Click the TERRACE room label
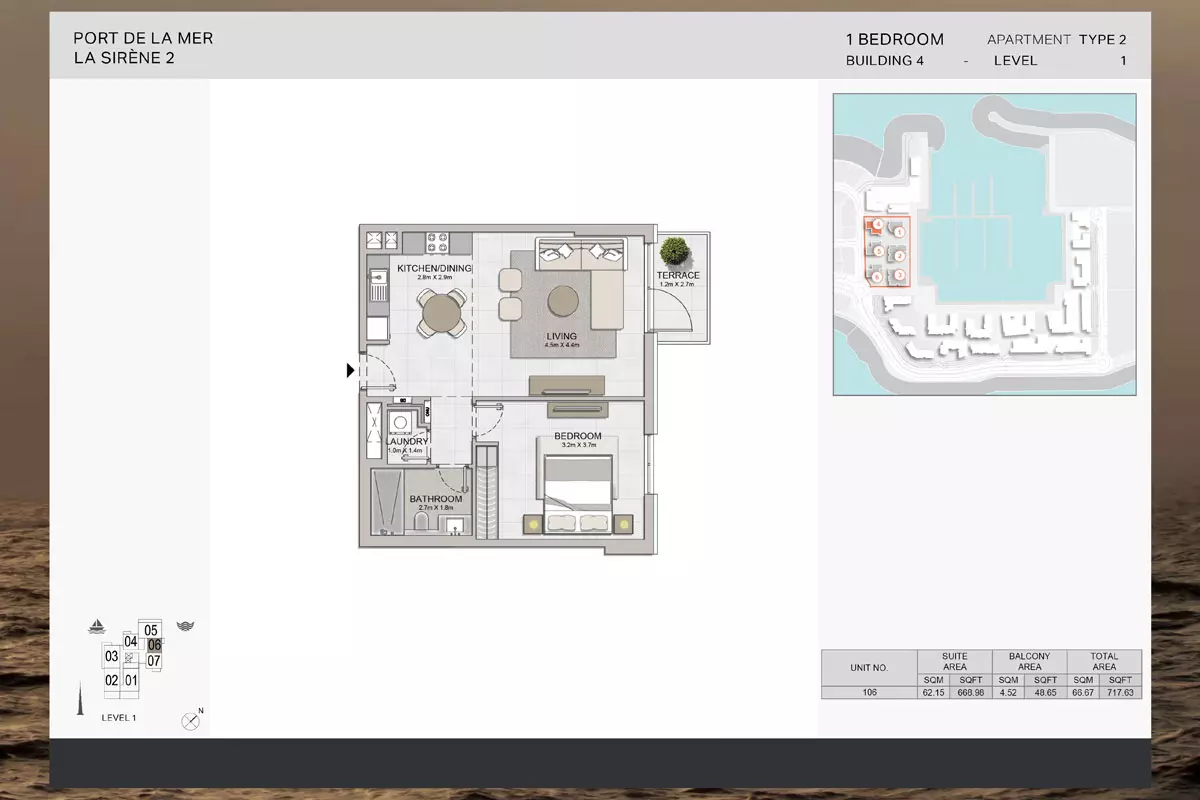 678,275
